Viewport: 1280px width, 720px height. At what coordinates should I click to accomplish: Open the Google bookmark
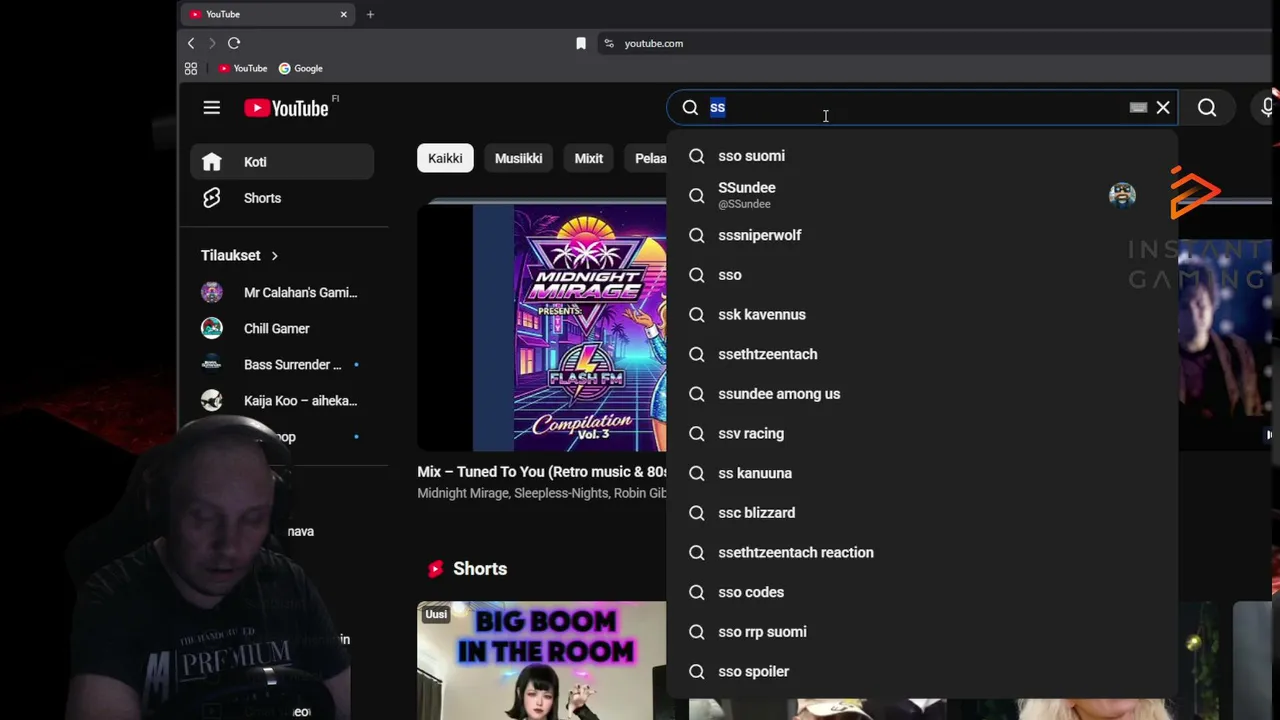pos(301,68)
